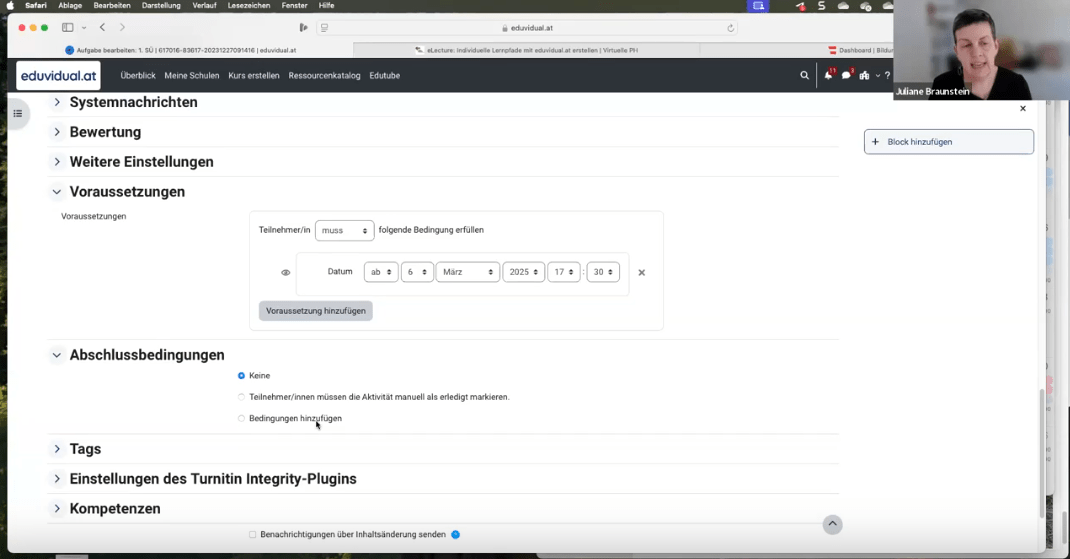The height and width of the screenshot is (559, 1070).
Task: Click the search magnifier icon in navbar
Action: pyautogui.click(x=804, y=75)
